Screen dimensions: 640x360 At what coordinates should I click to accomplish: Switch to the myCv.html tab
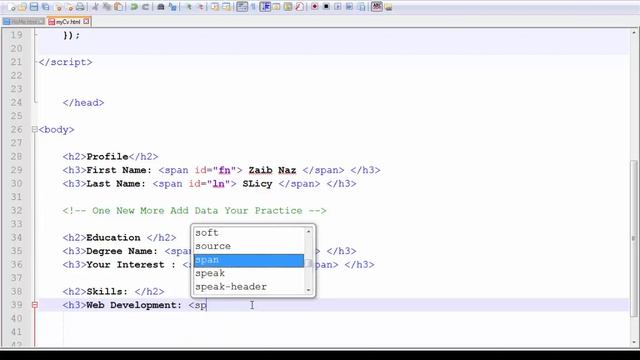pyautogui.click(x=68, y=22)
